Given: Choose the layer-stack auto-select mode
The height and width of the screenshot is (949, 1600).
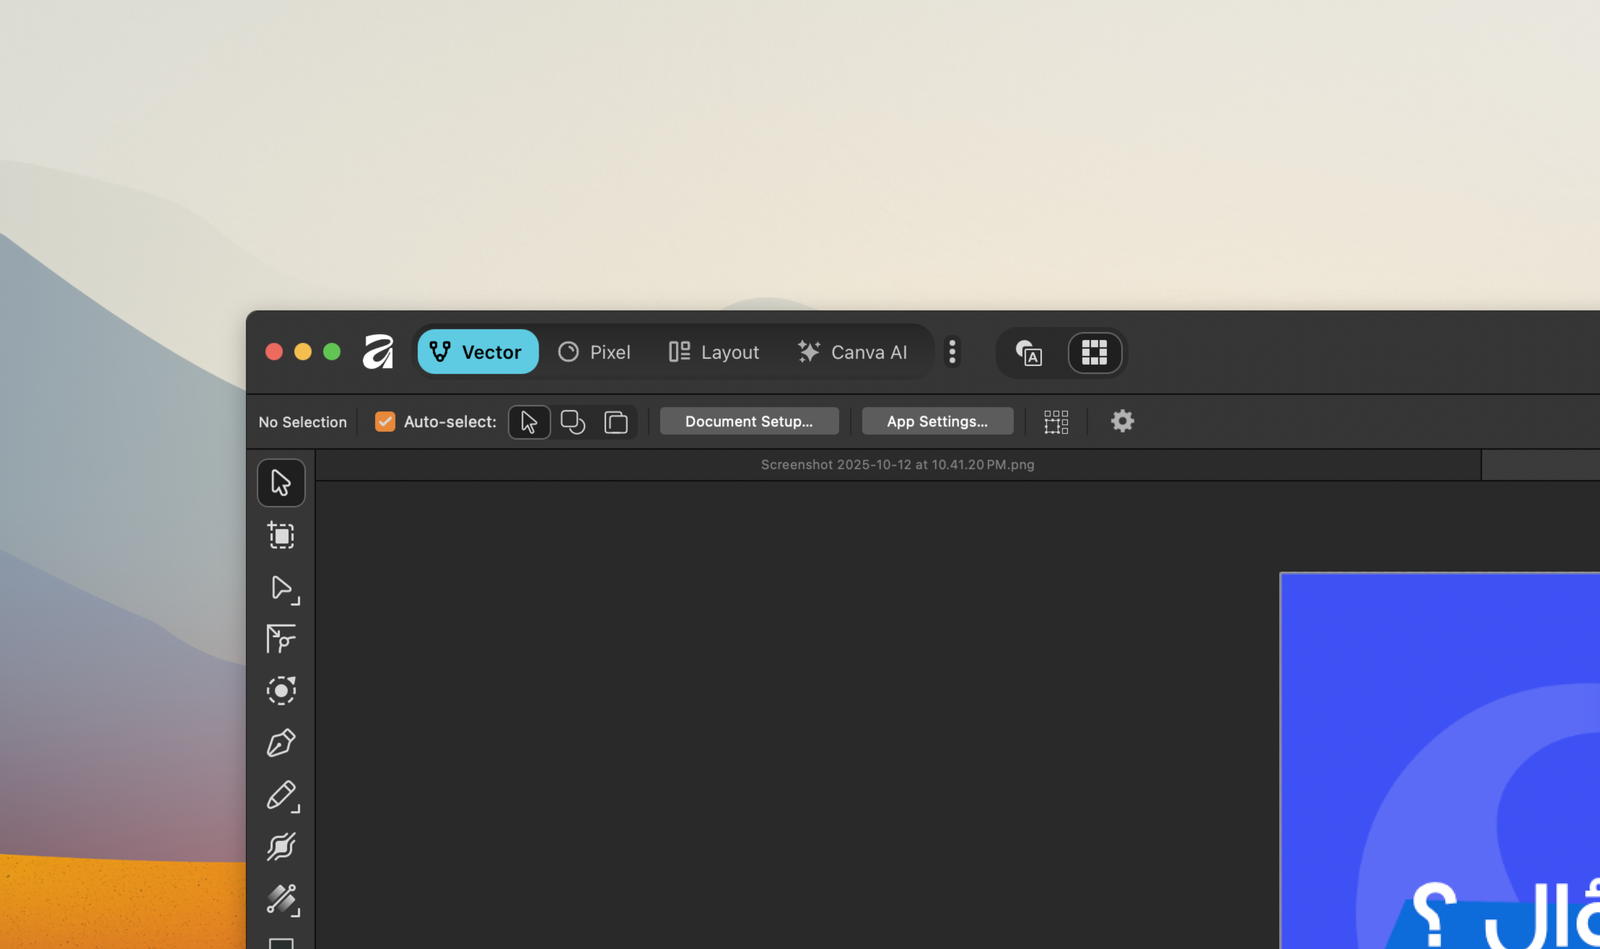Looking at the screenshot, I should point(616,422).
